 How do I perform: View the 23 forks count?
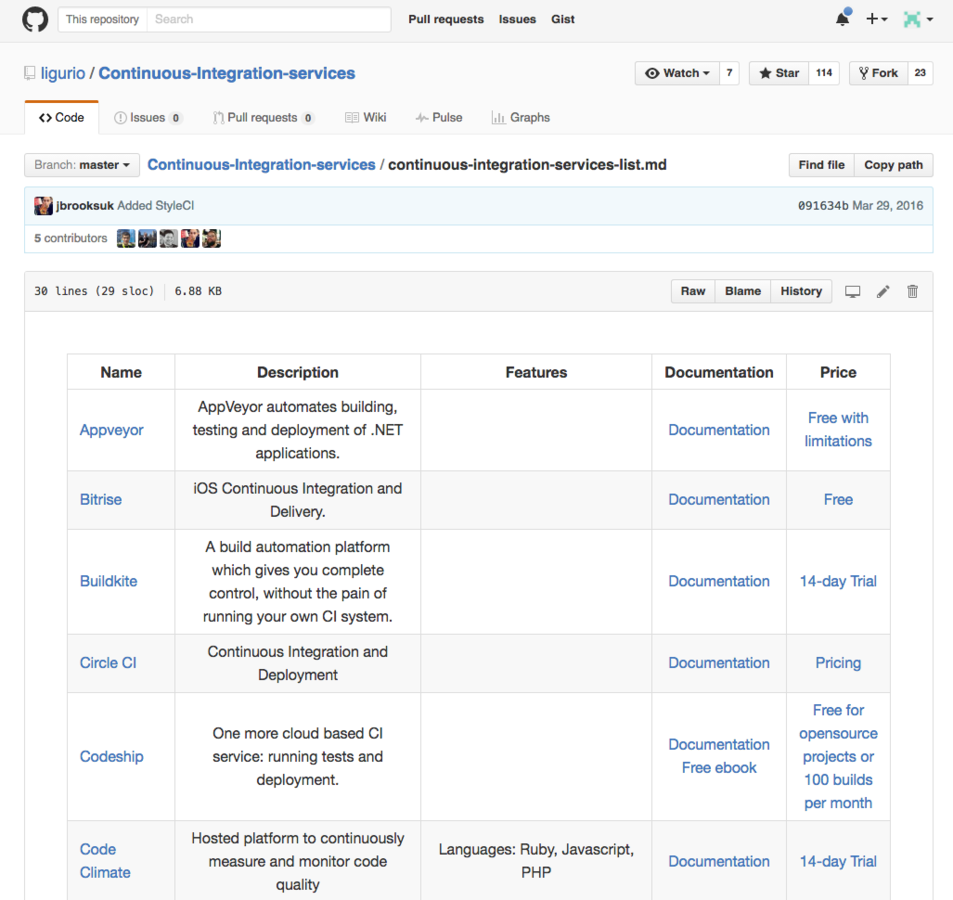coord(920,73)
